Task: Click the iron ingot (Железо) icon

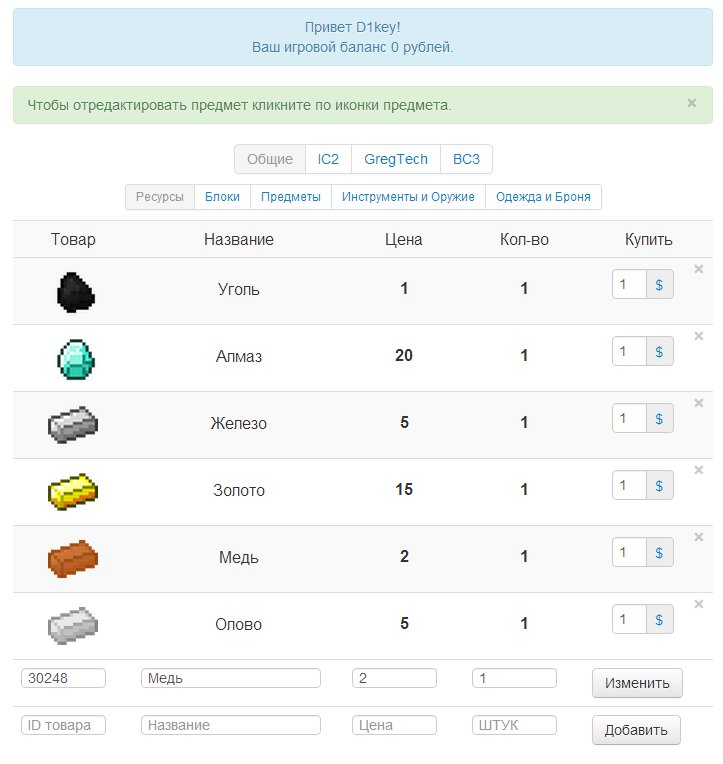Action: tap(73, 425)
